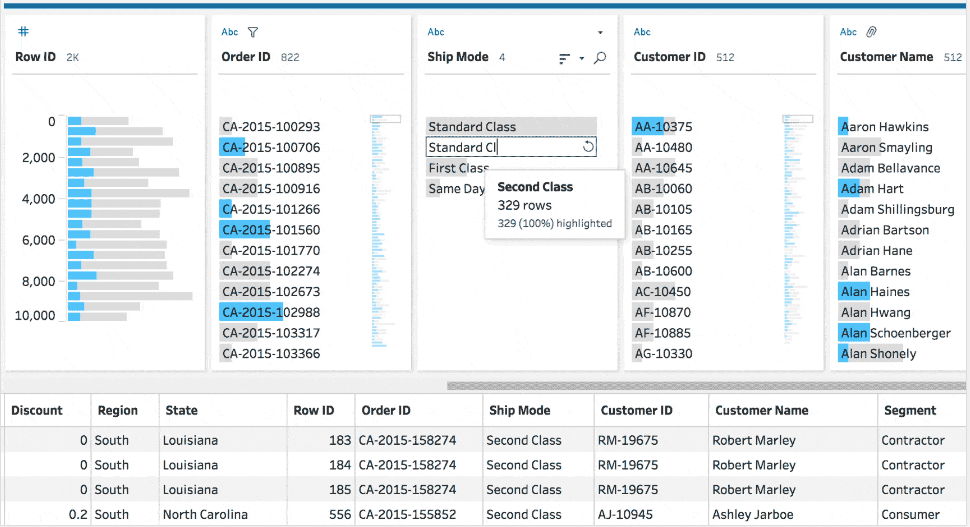Image resolution: width=970 pixels, height=527 pixels.
Task: Select customer ID AC-10450
Action: pyautogui.click(x=663, y=291)
